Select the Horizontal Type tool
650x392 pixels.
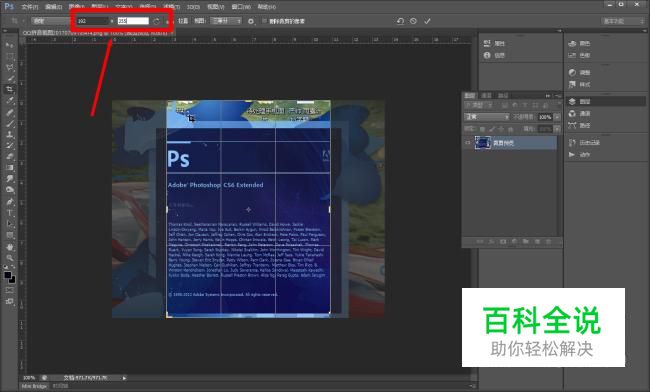pyautogui.click(x=10, y=213)
